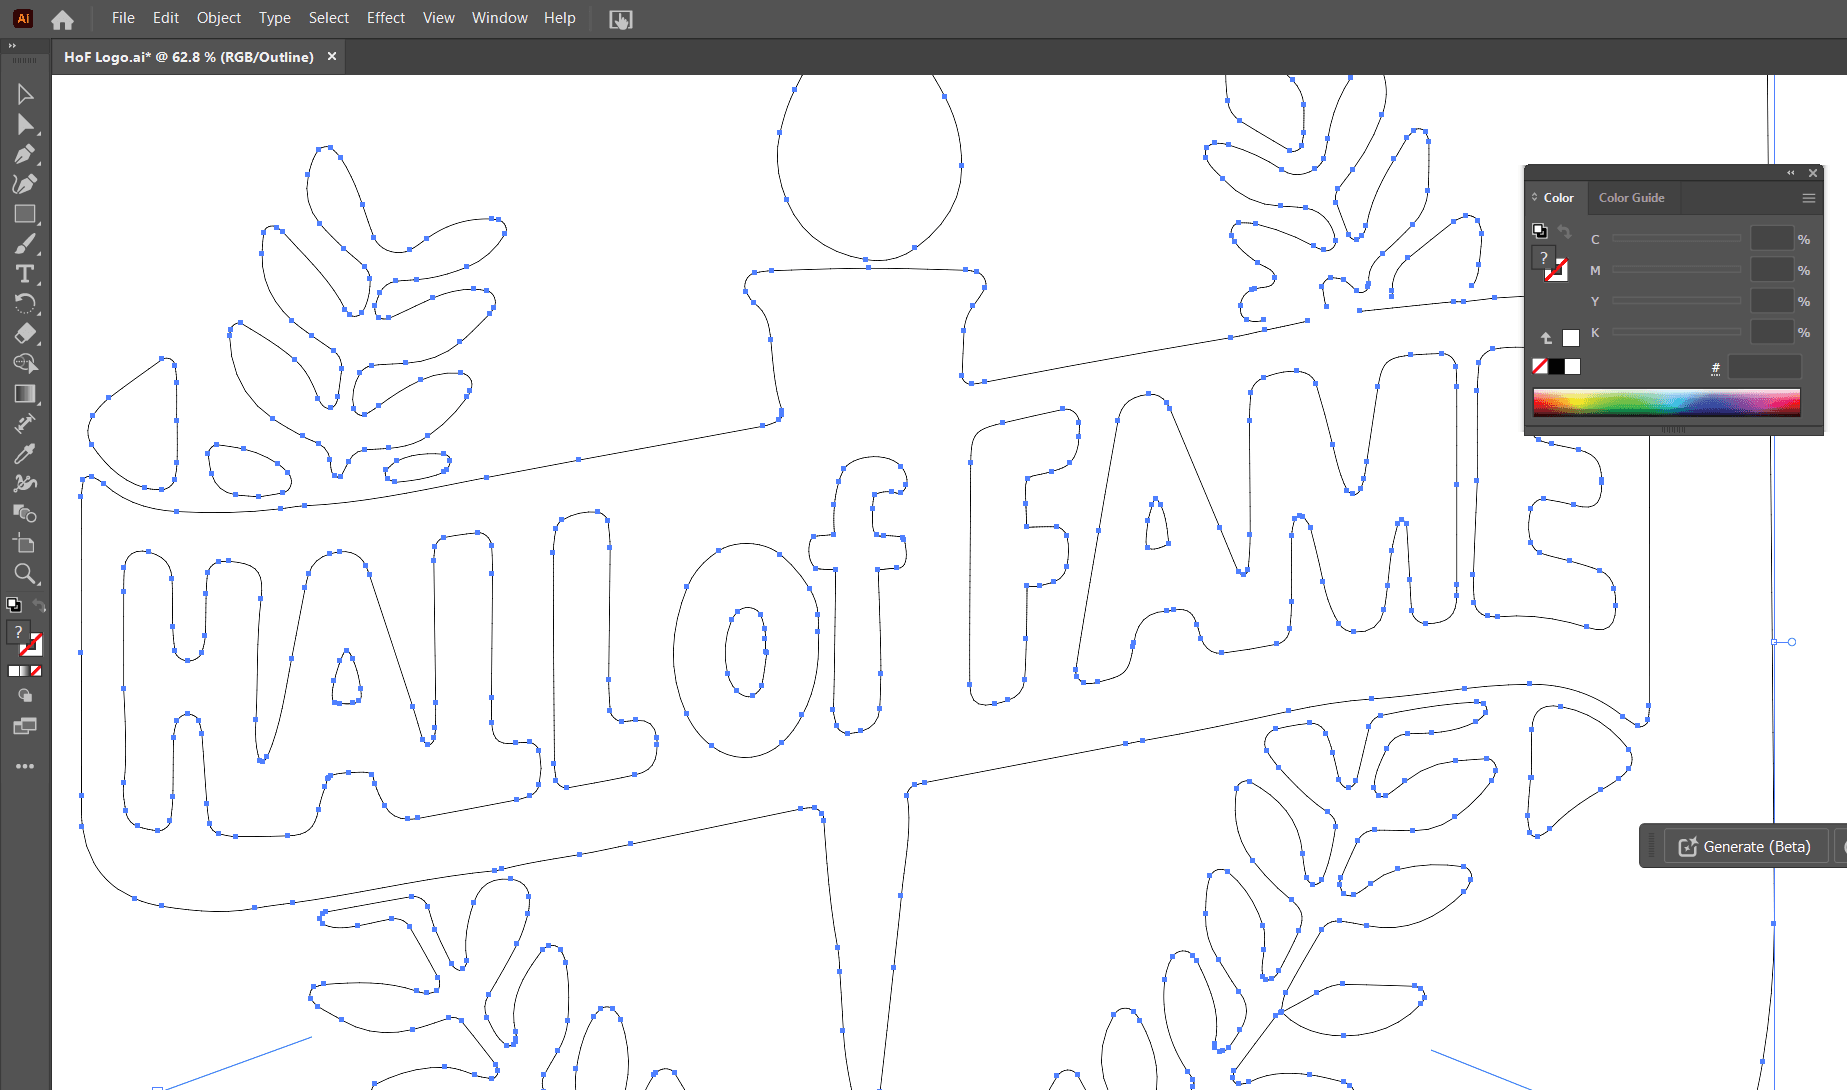1847x1090 pixels.
Task: Open the View menu
Action: coord(439,18)
